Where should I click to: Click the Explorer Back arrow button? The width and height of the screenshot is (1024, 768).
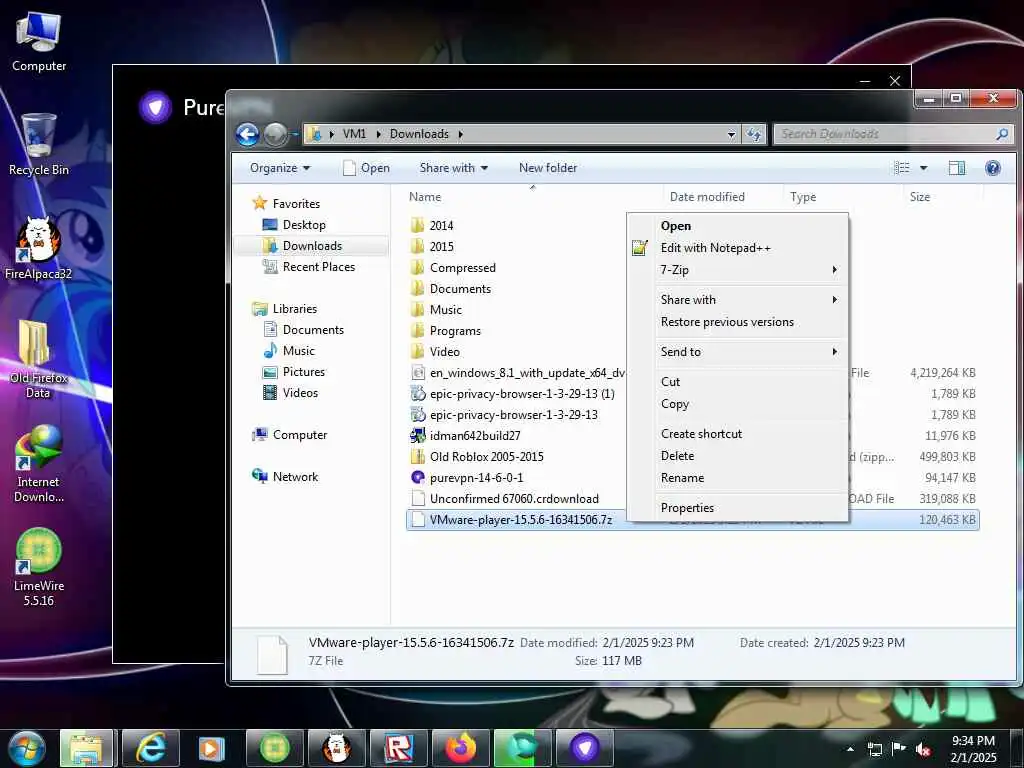point(248,135)
